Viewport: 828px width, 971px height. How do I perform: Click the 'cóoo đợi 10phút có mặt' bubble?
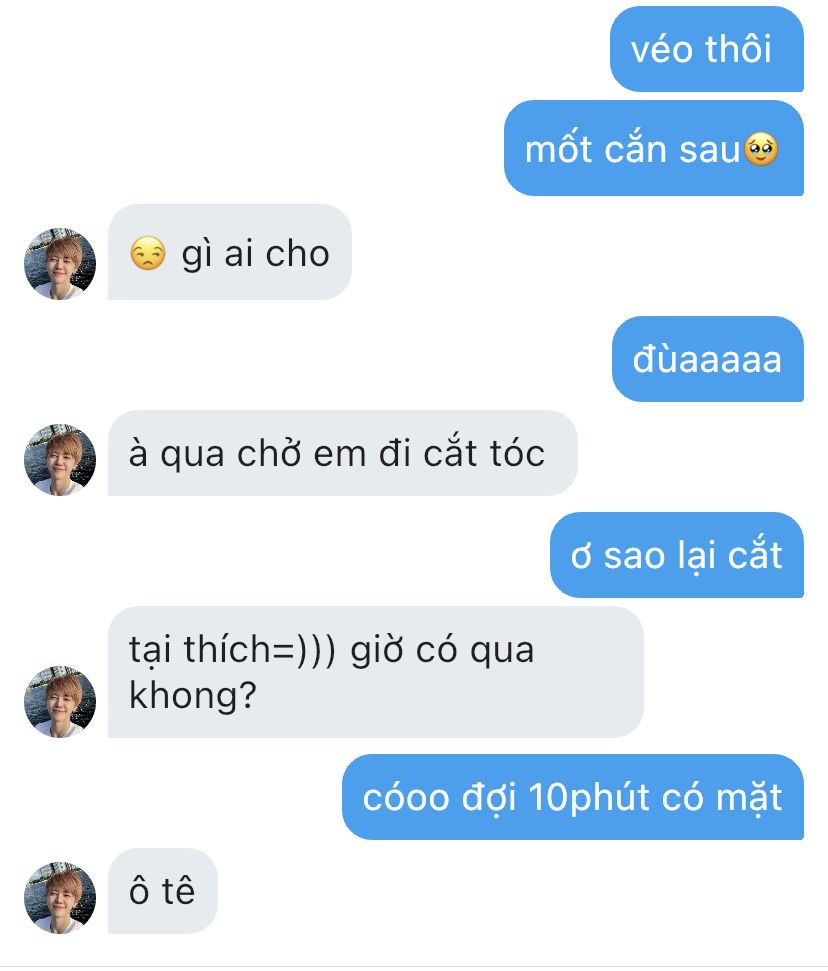point(573,797)
